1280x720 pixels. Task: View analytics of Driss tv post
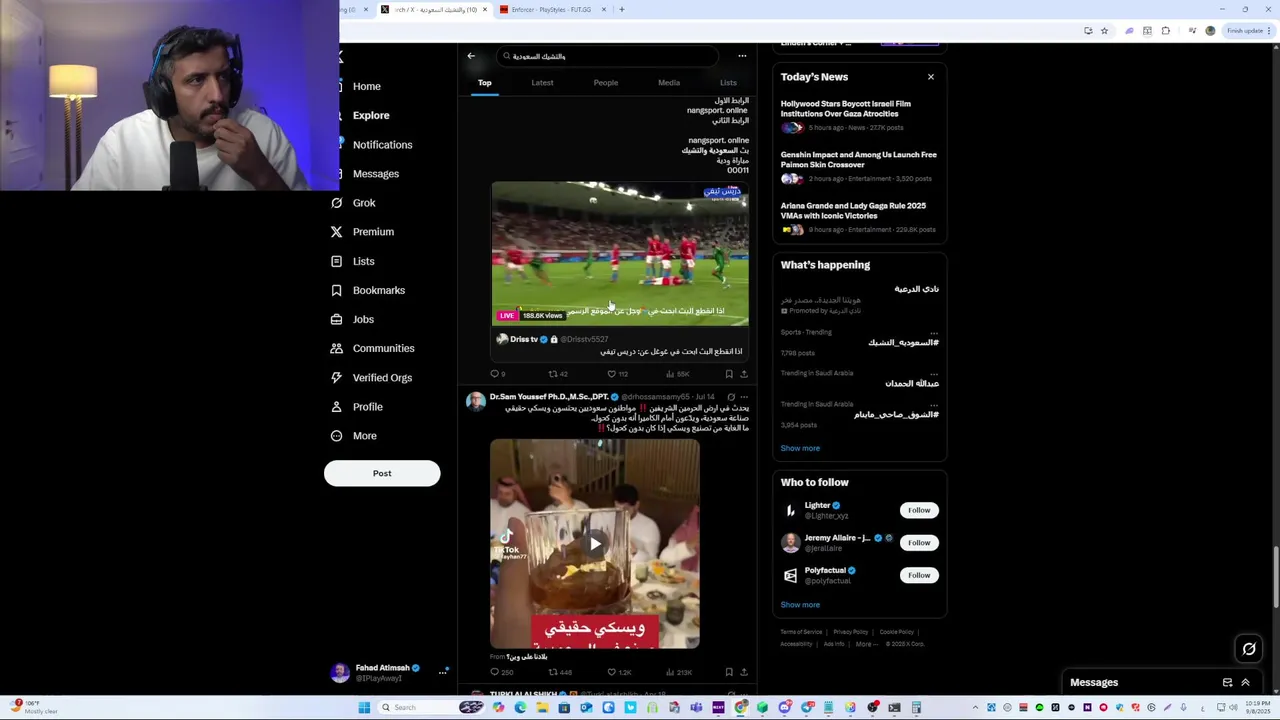click(x=670, y=374)
